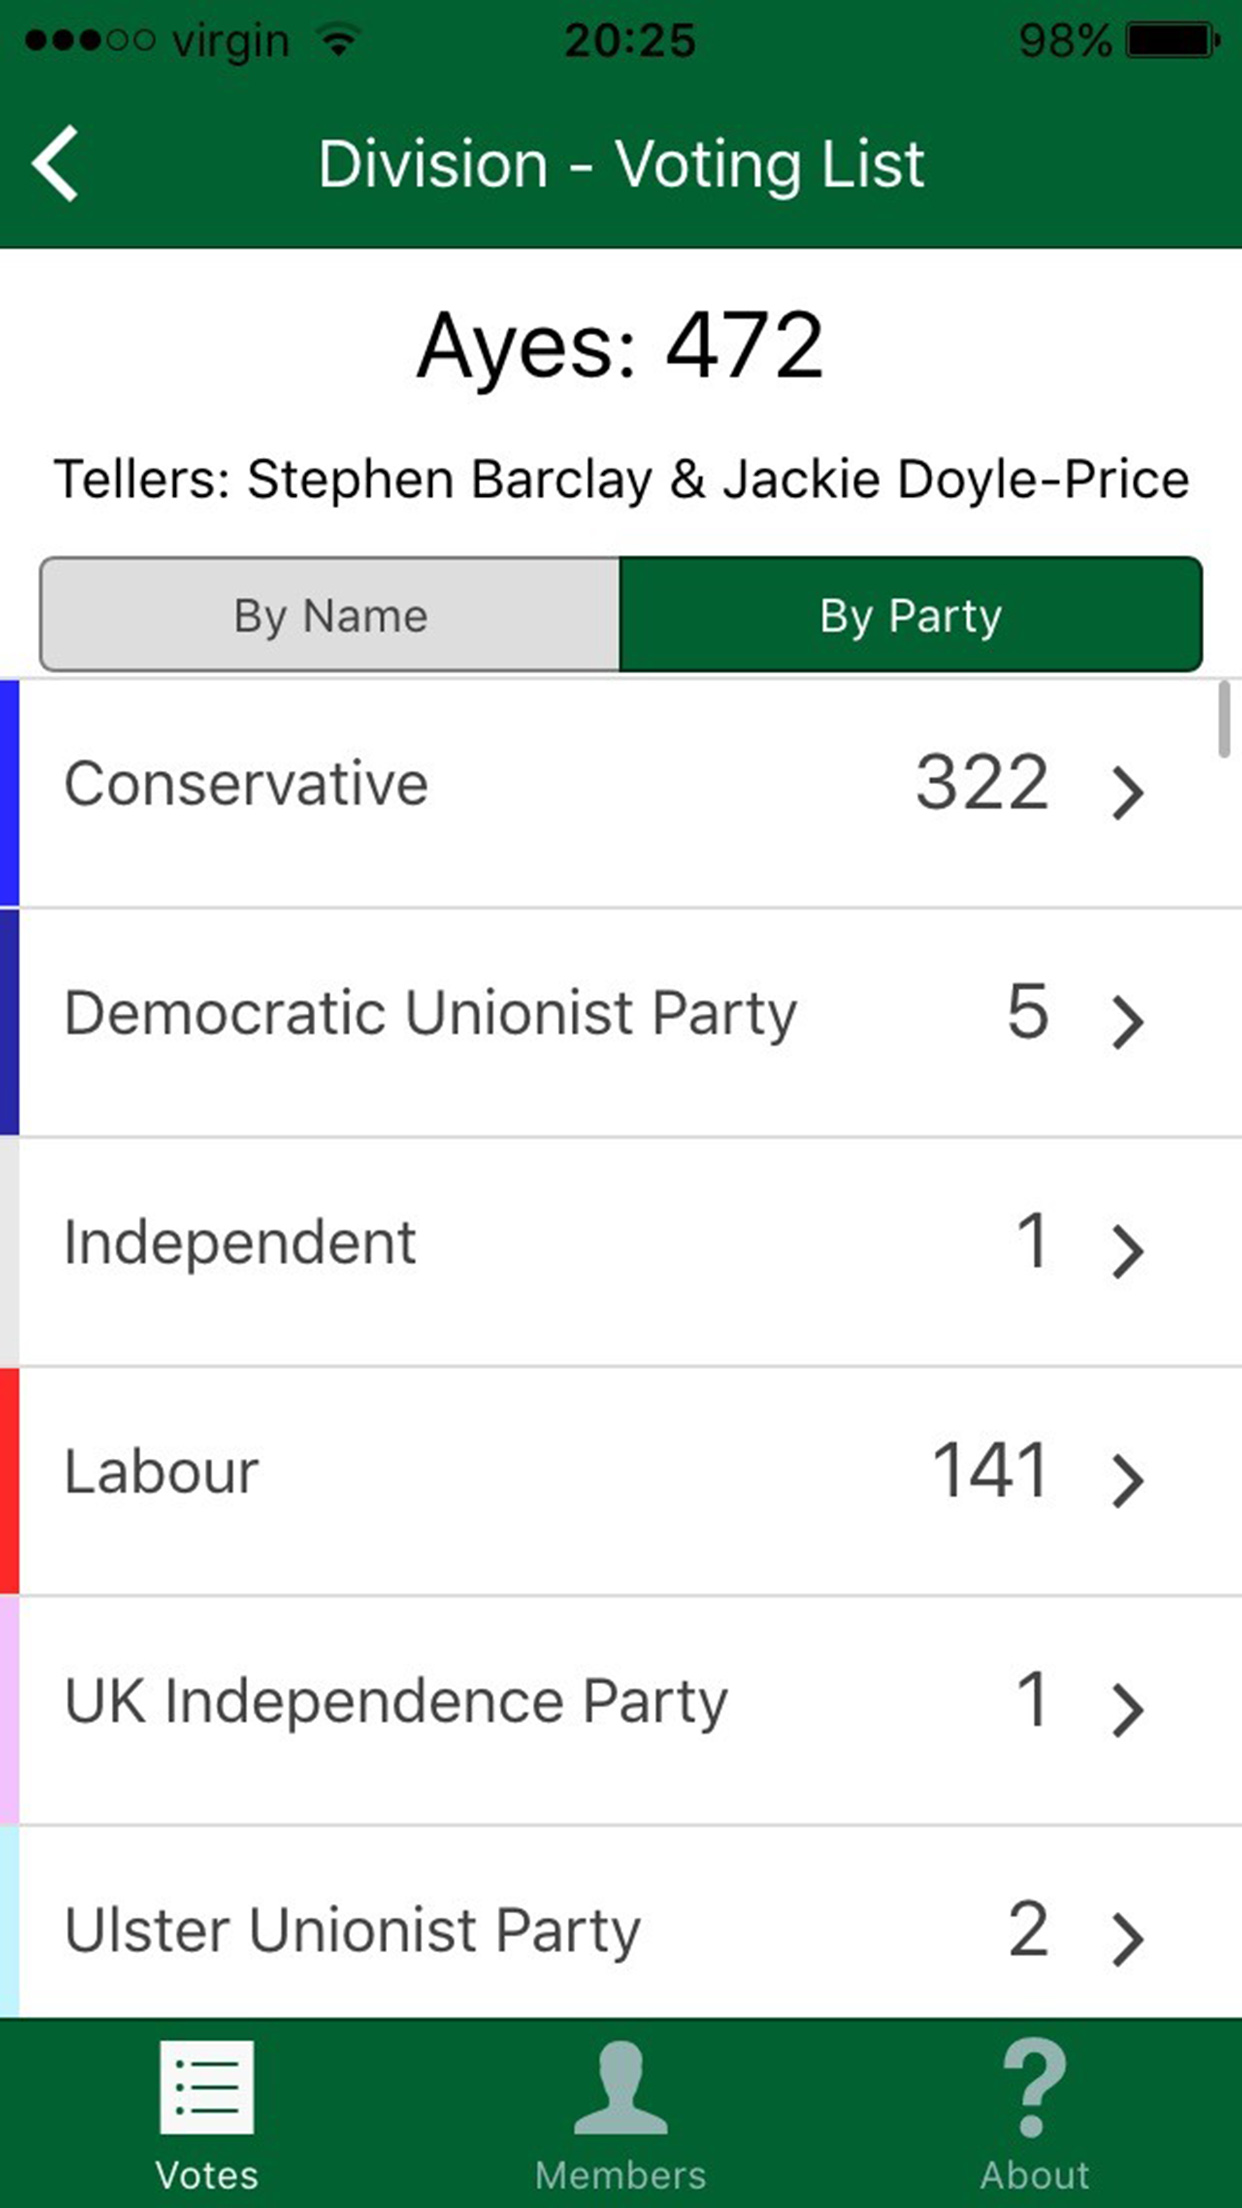Open the Votes tab list icon
Viewport: 1242px width, 2208px height.
(206, 2087)
